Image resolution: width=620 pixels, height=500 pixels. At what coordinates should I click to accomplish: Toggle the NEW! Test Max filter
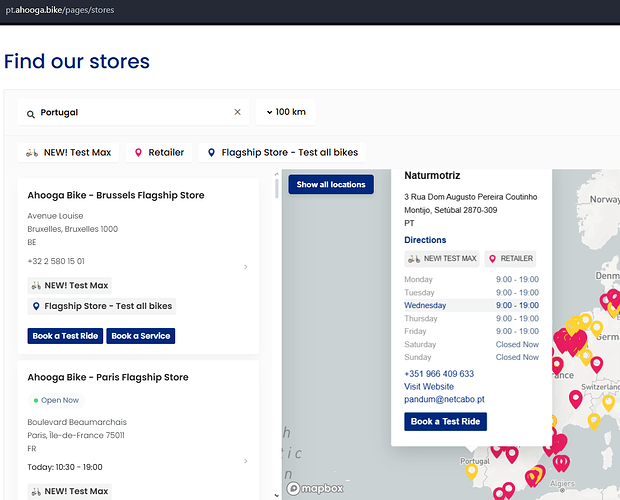pos(68,153)
